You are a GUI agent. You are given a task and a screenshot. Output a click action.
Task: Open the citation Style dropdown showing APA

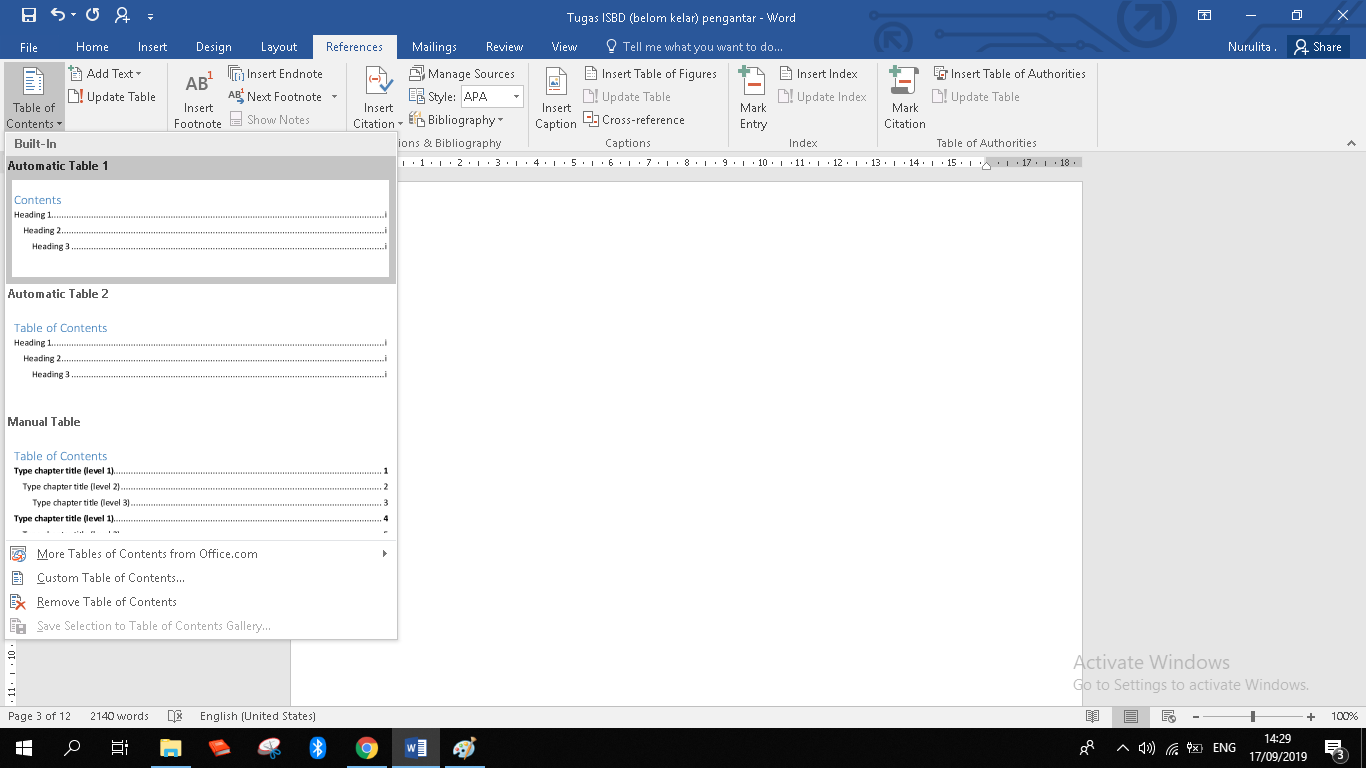(516, 97)
